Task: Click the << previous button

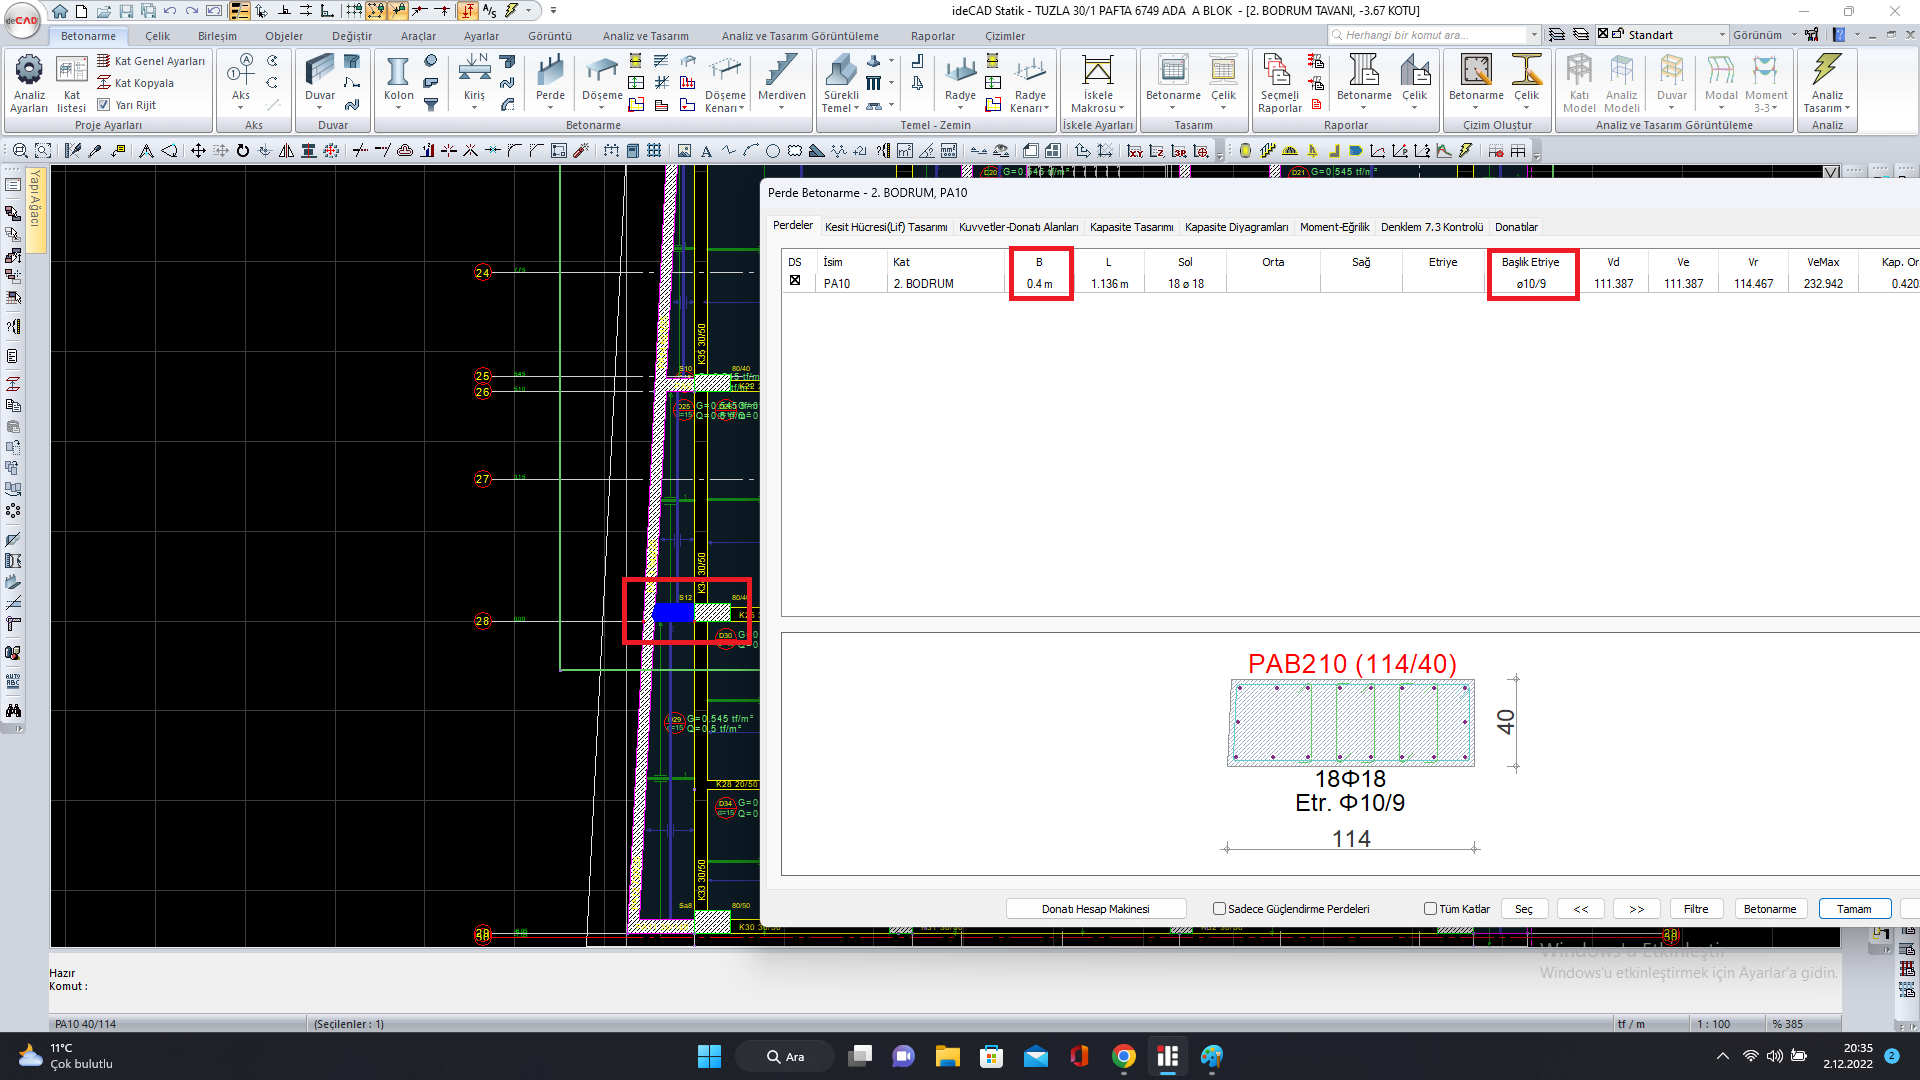Action: click(x=1580, y=909)
